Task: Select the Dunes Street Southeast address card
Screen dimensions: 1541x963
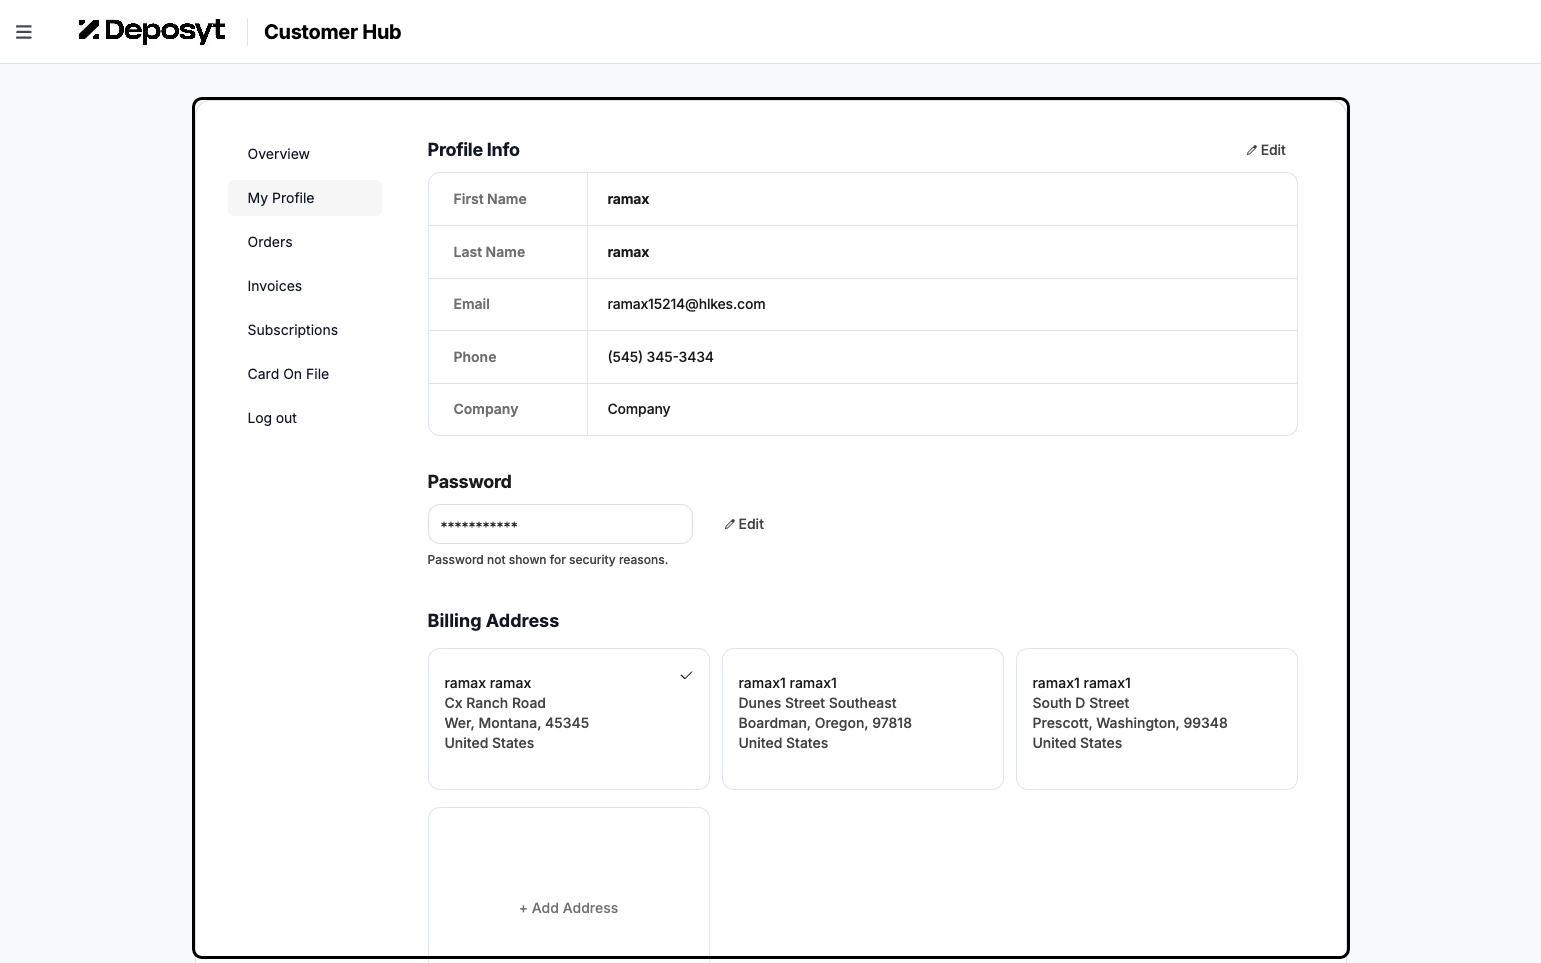Action: click(x=863, y=719)
